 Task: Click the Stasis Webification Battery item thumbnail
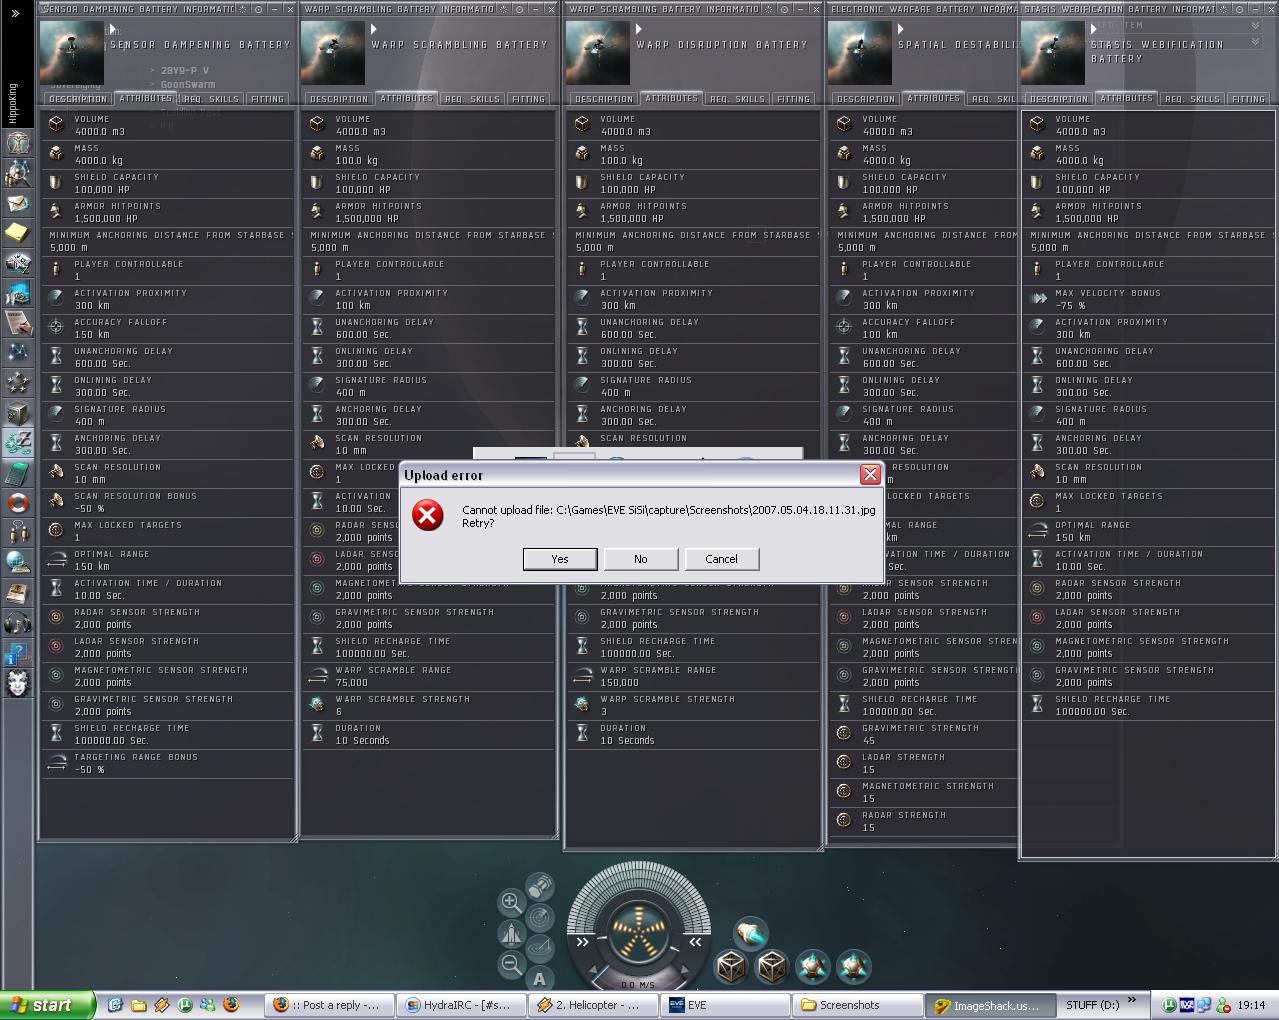pos(1052,53)
